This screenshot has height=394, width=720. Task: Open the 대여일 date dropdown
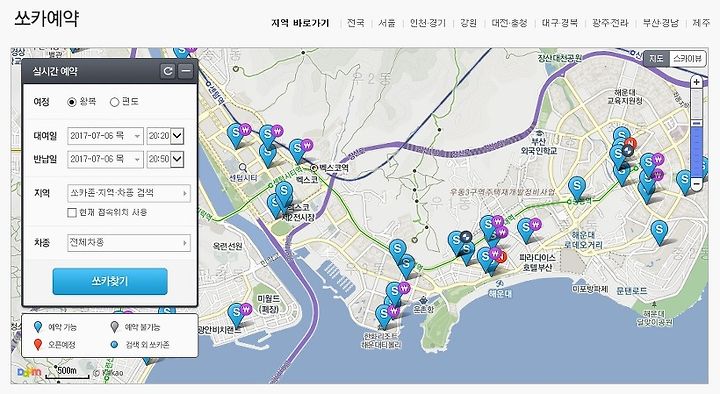105,135
